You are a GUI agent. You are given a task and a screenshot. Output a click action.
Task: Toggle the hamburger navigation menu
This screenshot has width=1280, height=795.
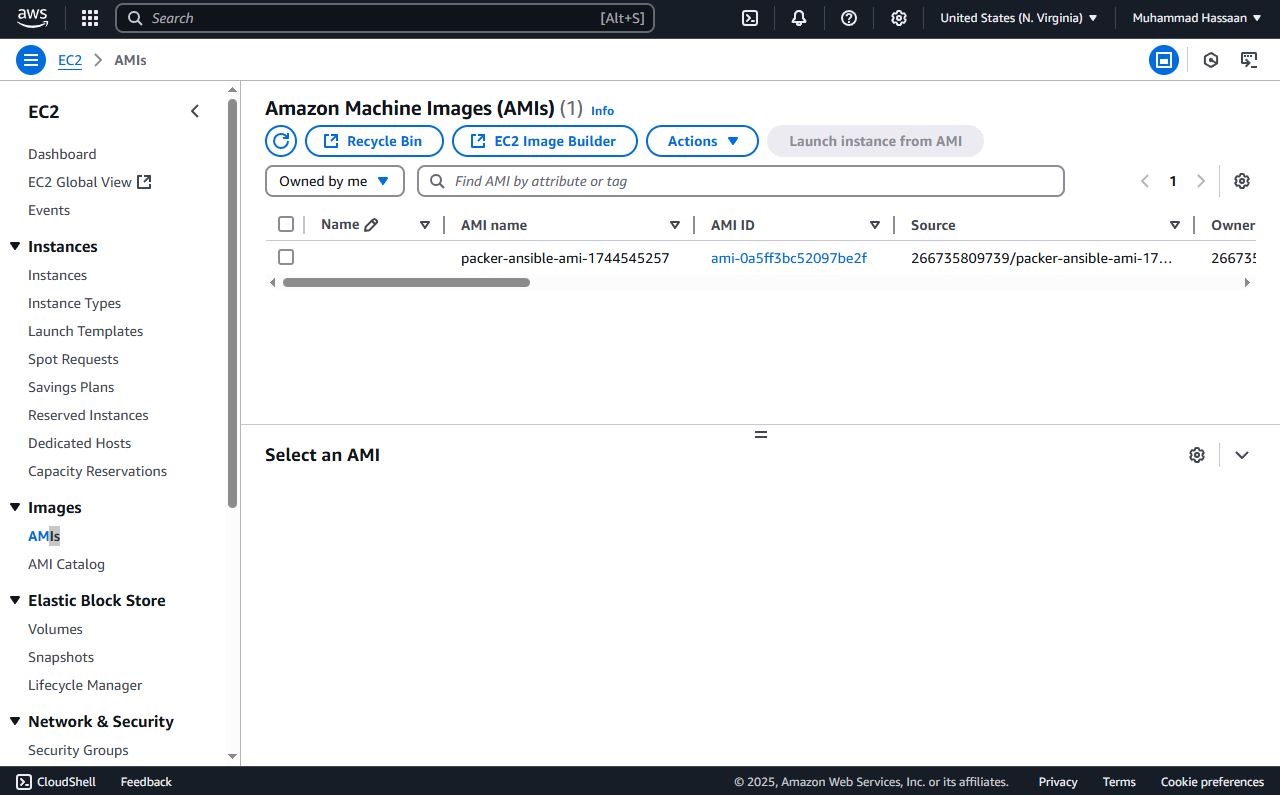pyautogui.click(x=31, y=60)
